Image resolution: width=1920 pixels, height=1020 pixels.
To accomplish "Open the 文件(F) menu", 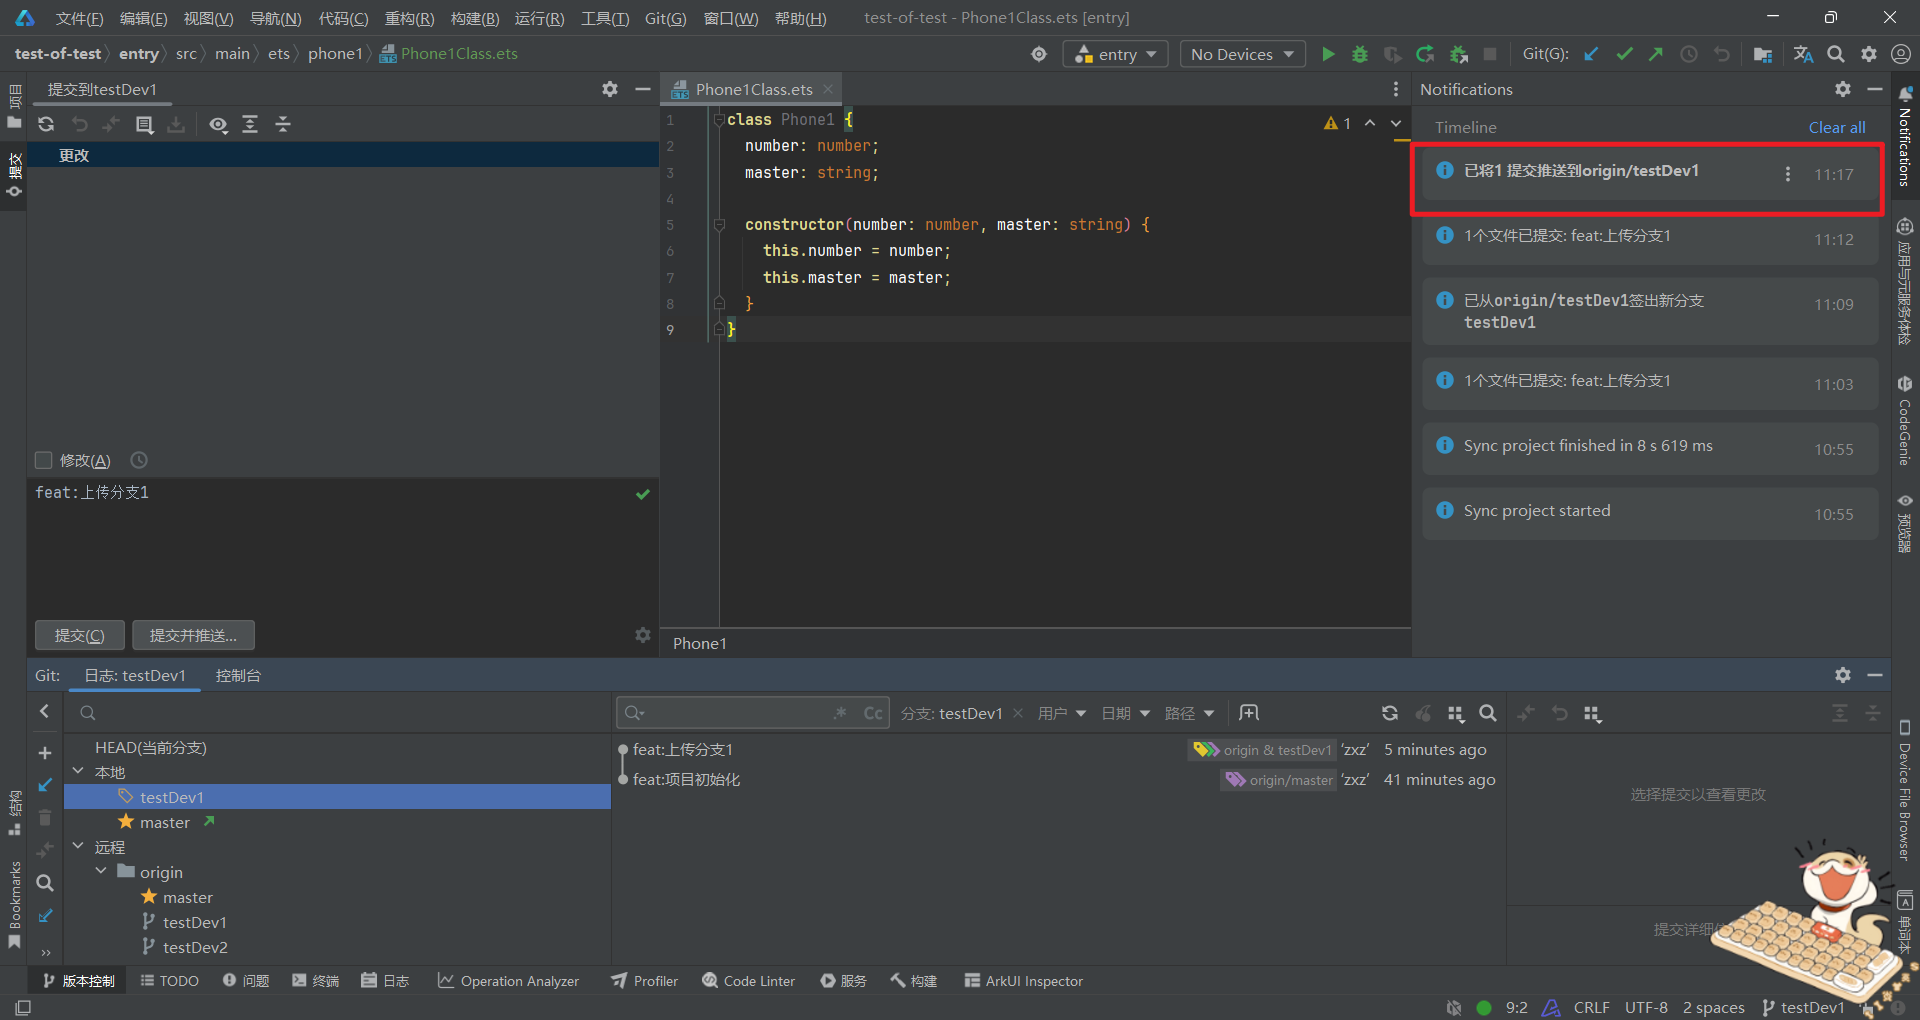I will (x=79, y=18).
